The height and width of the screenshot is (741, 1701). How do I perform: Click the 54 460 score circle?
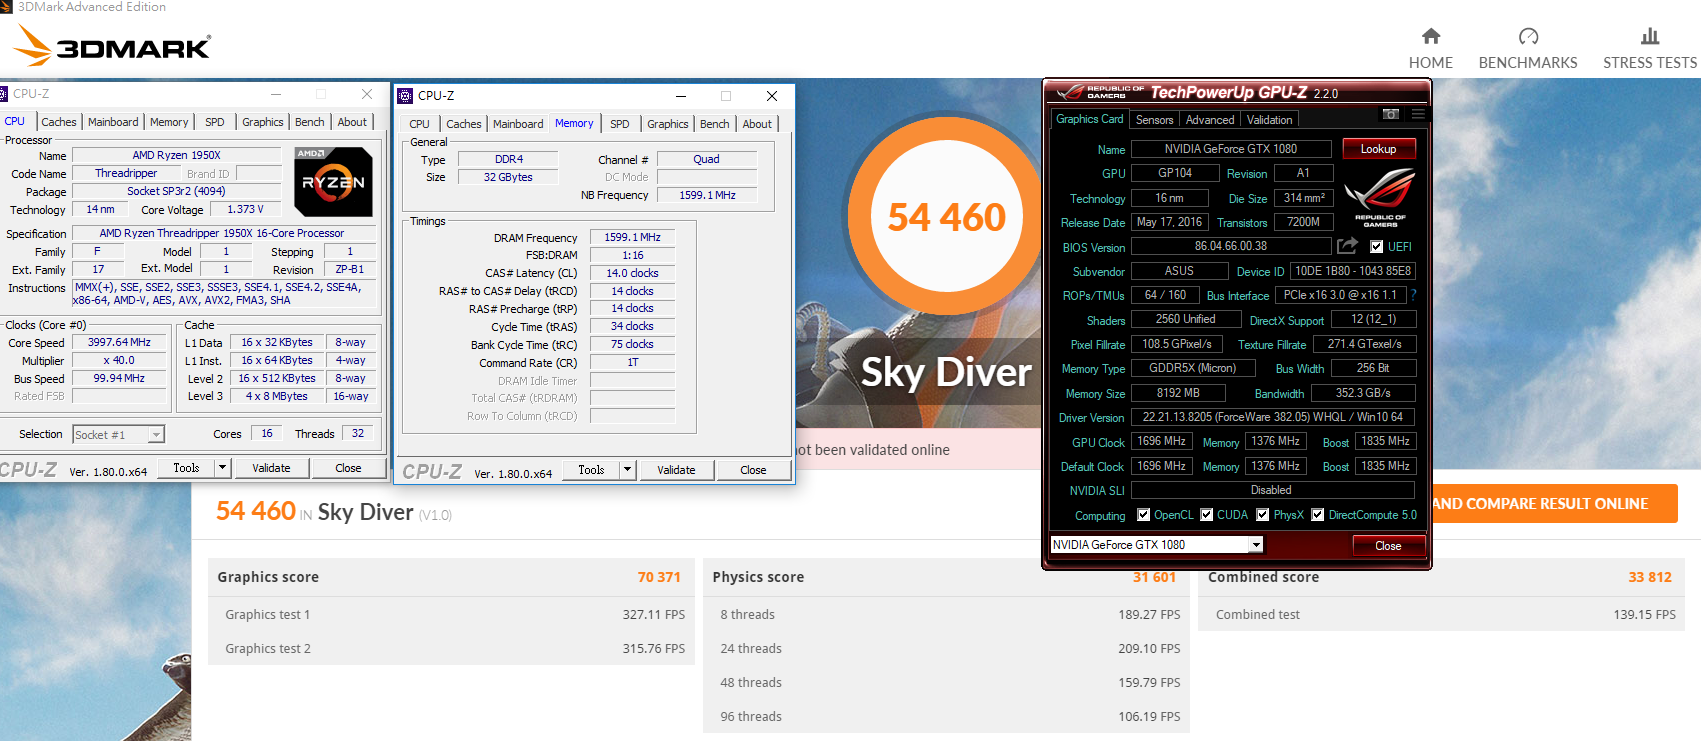[x=946, y=217]
